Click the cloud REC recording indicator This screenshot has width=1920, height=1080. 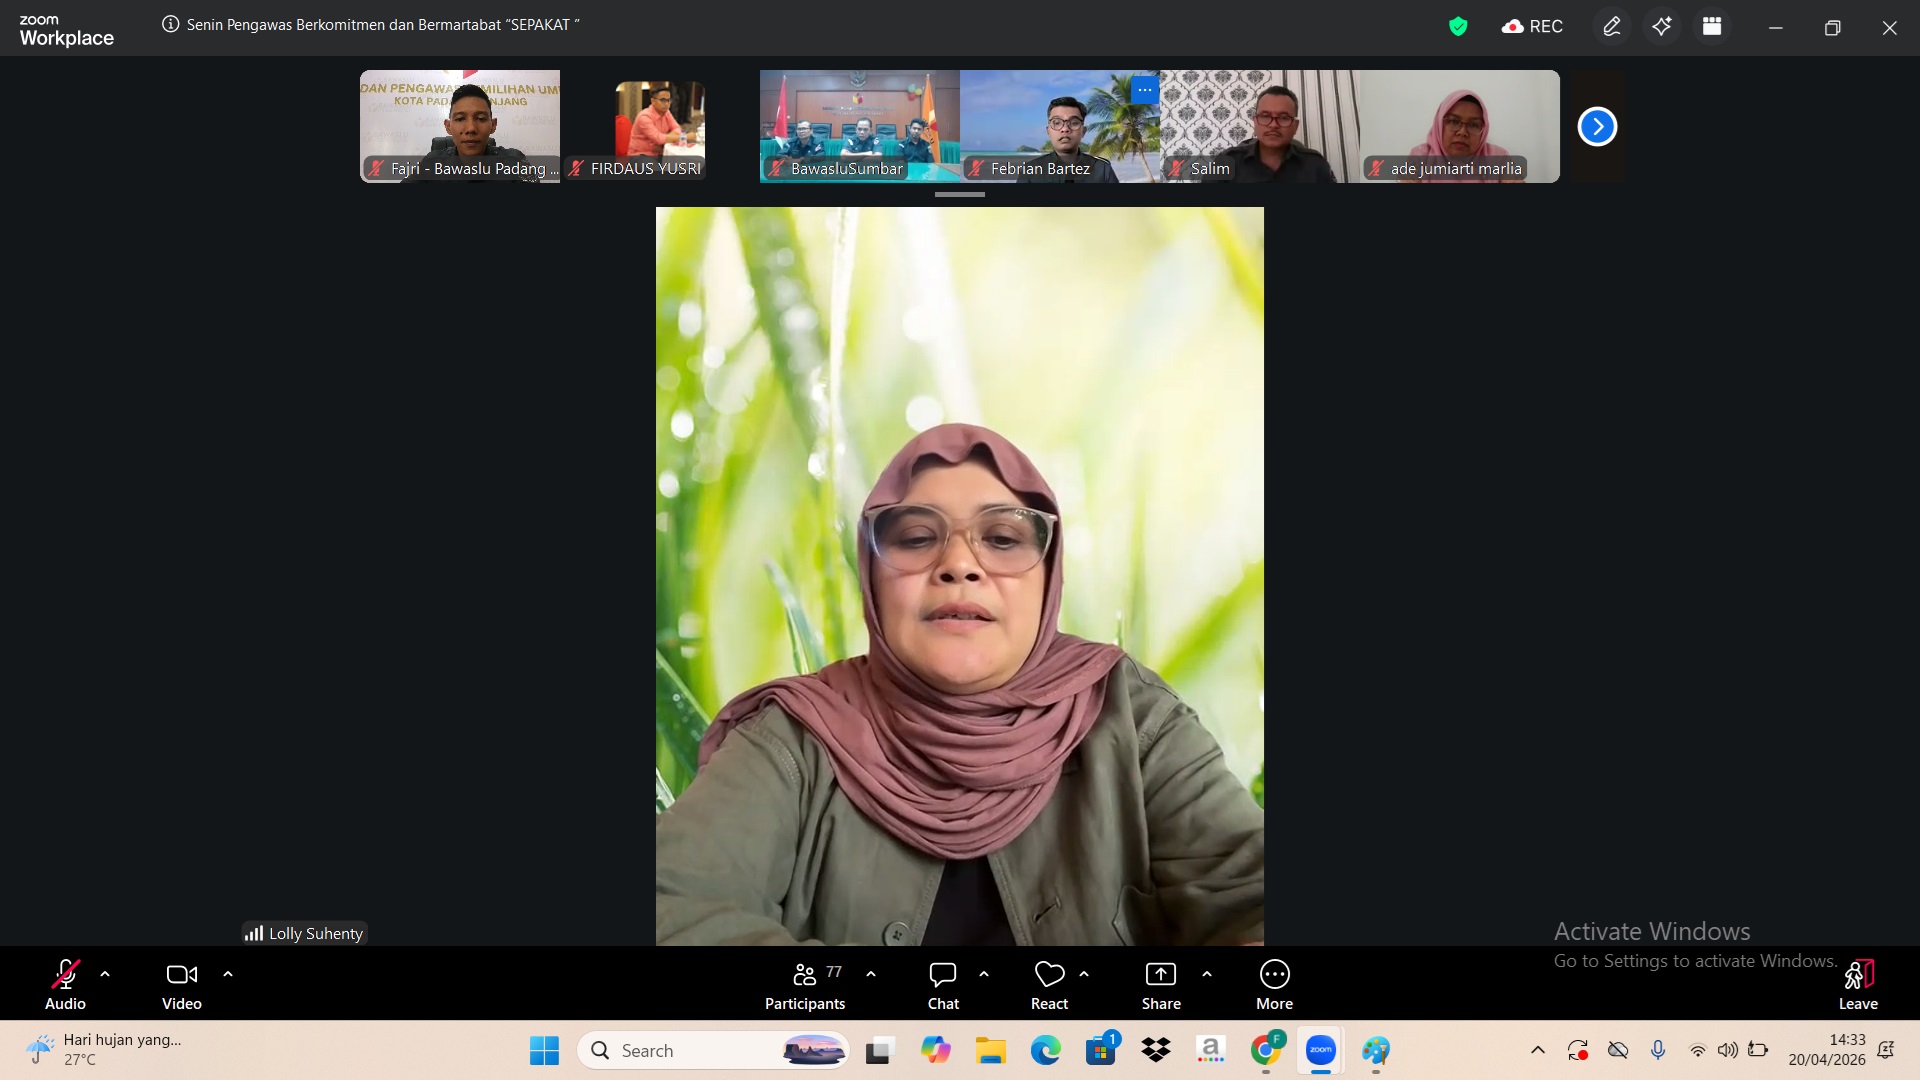[x=1532, y=27]
